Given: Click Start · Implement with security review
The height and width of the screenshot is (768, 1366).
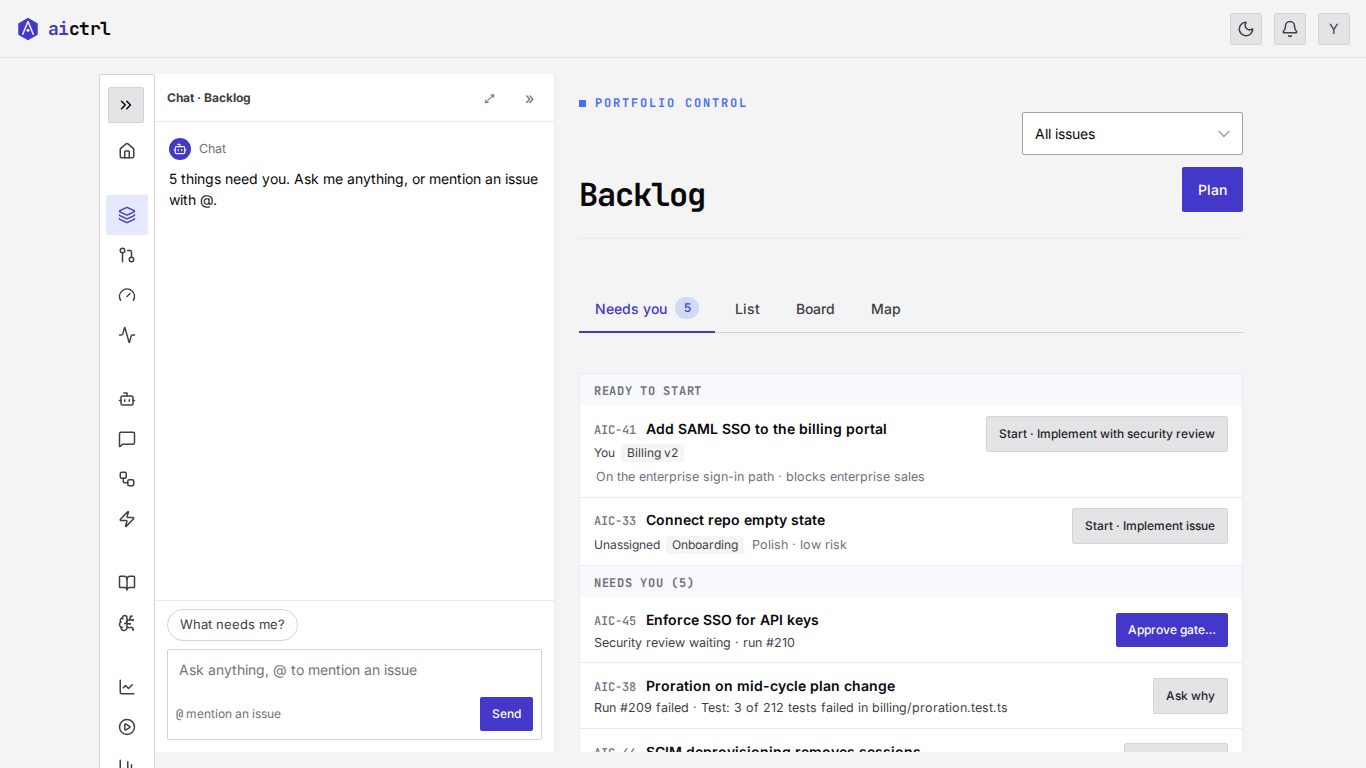Looking at the screenshot, I should pos(1107,434).
